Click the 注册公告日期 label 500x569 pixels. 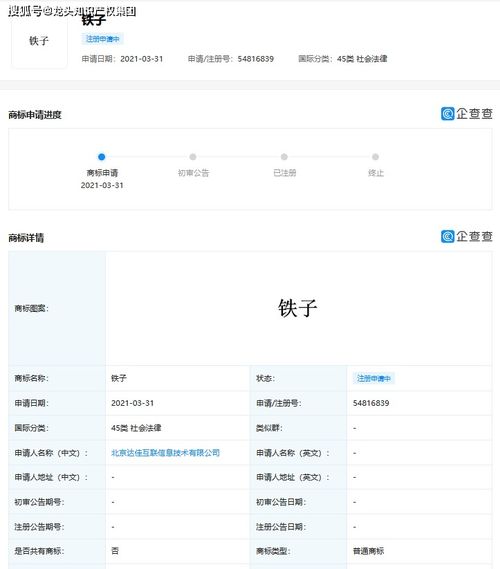pos(281,527)
